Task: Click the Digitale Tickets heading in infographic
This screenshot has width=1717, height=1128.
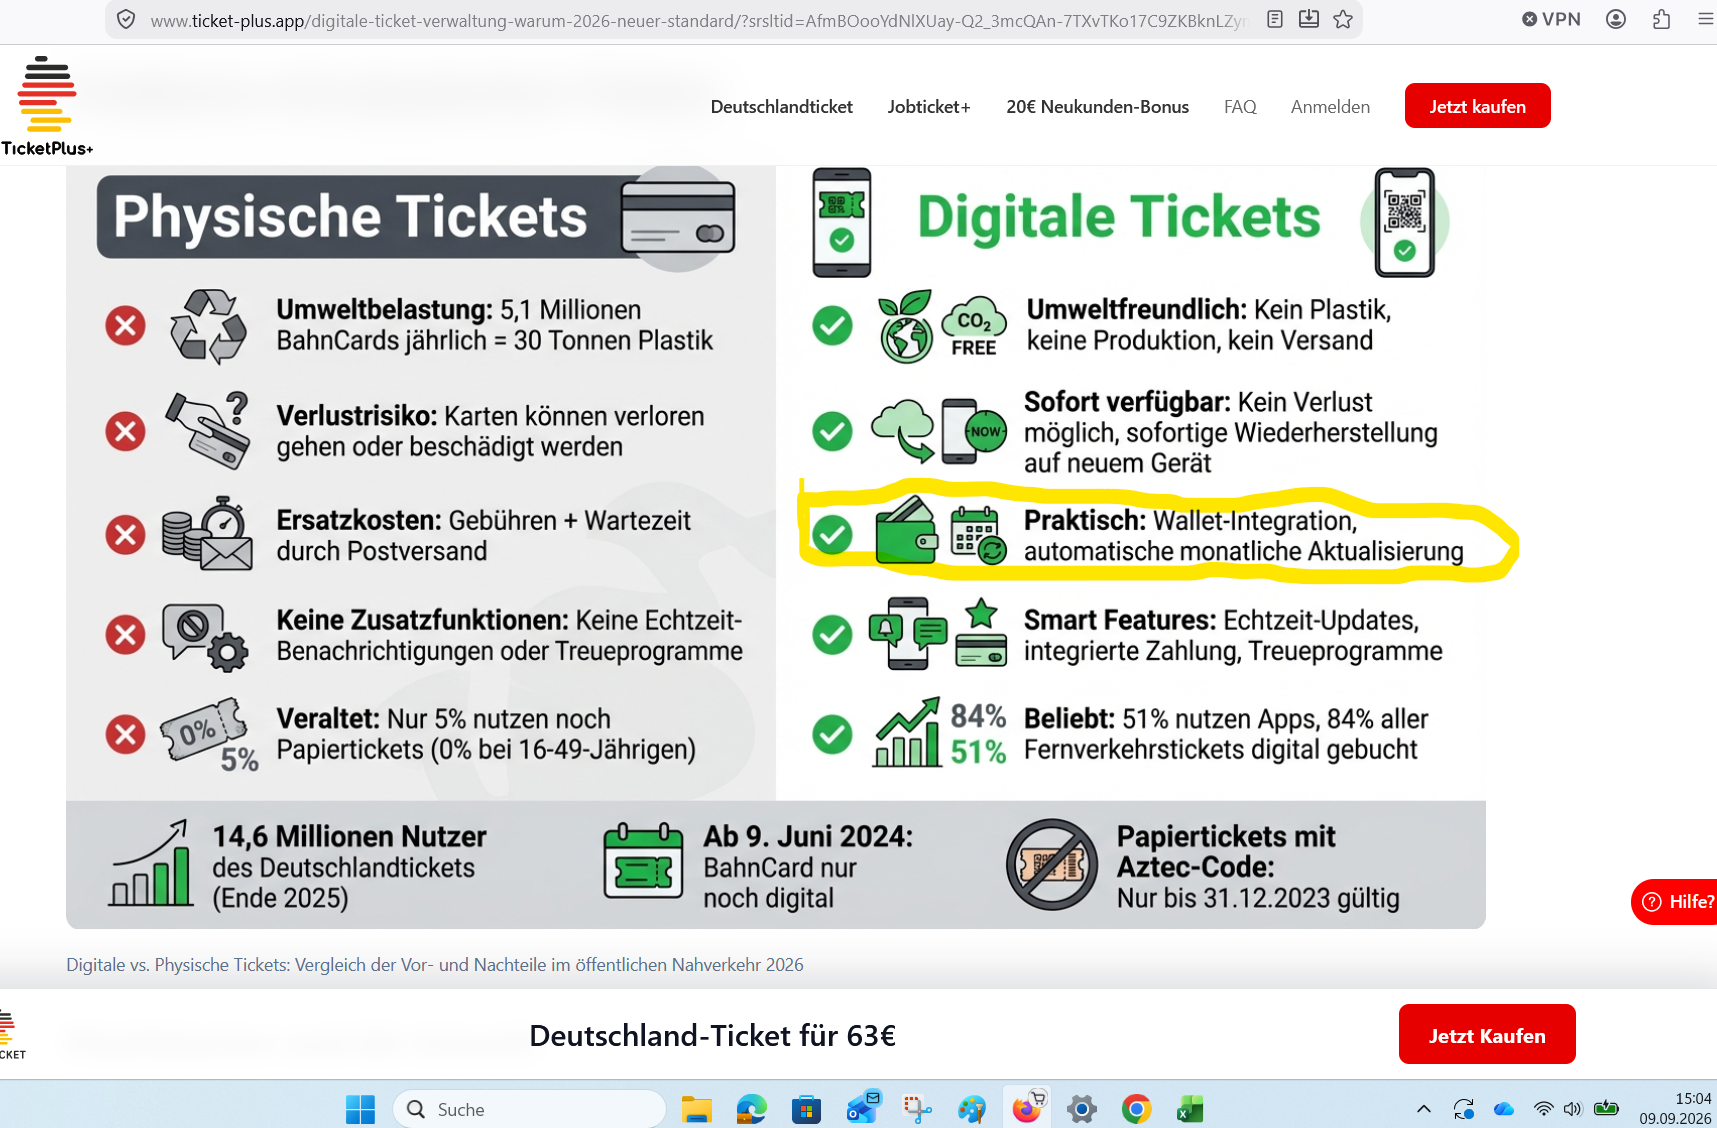Action: click(1119, 217)
